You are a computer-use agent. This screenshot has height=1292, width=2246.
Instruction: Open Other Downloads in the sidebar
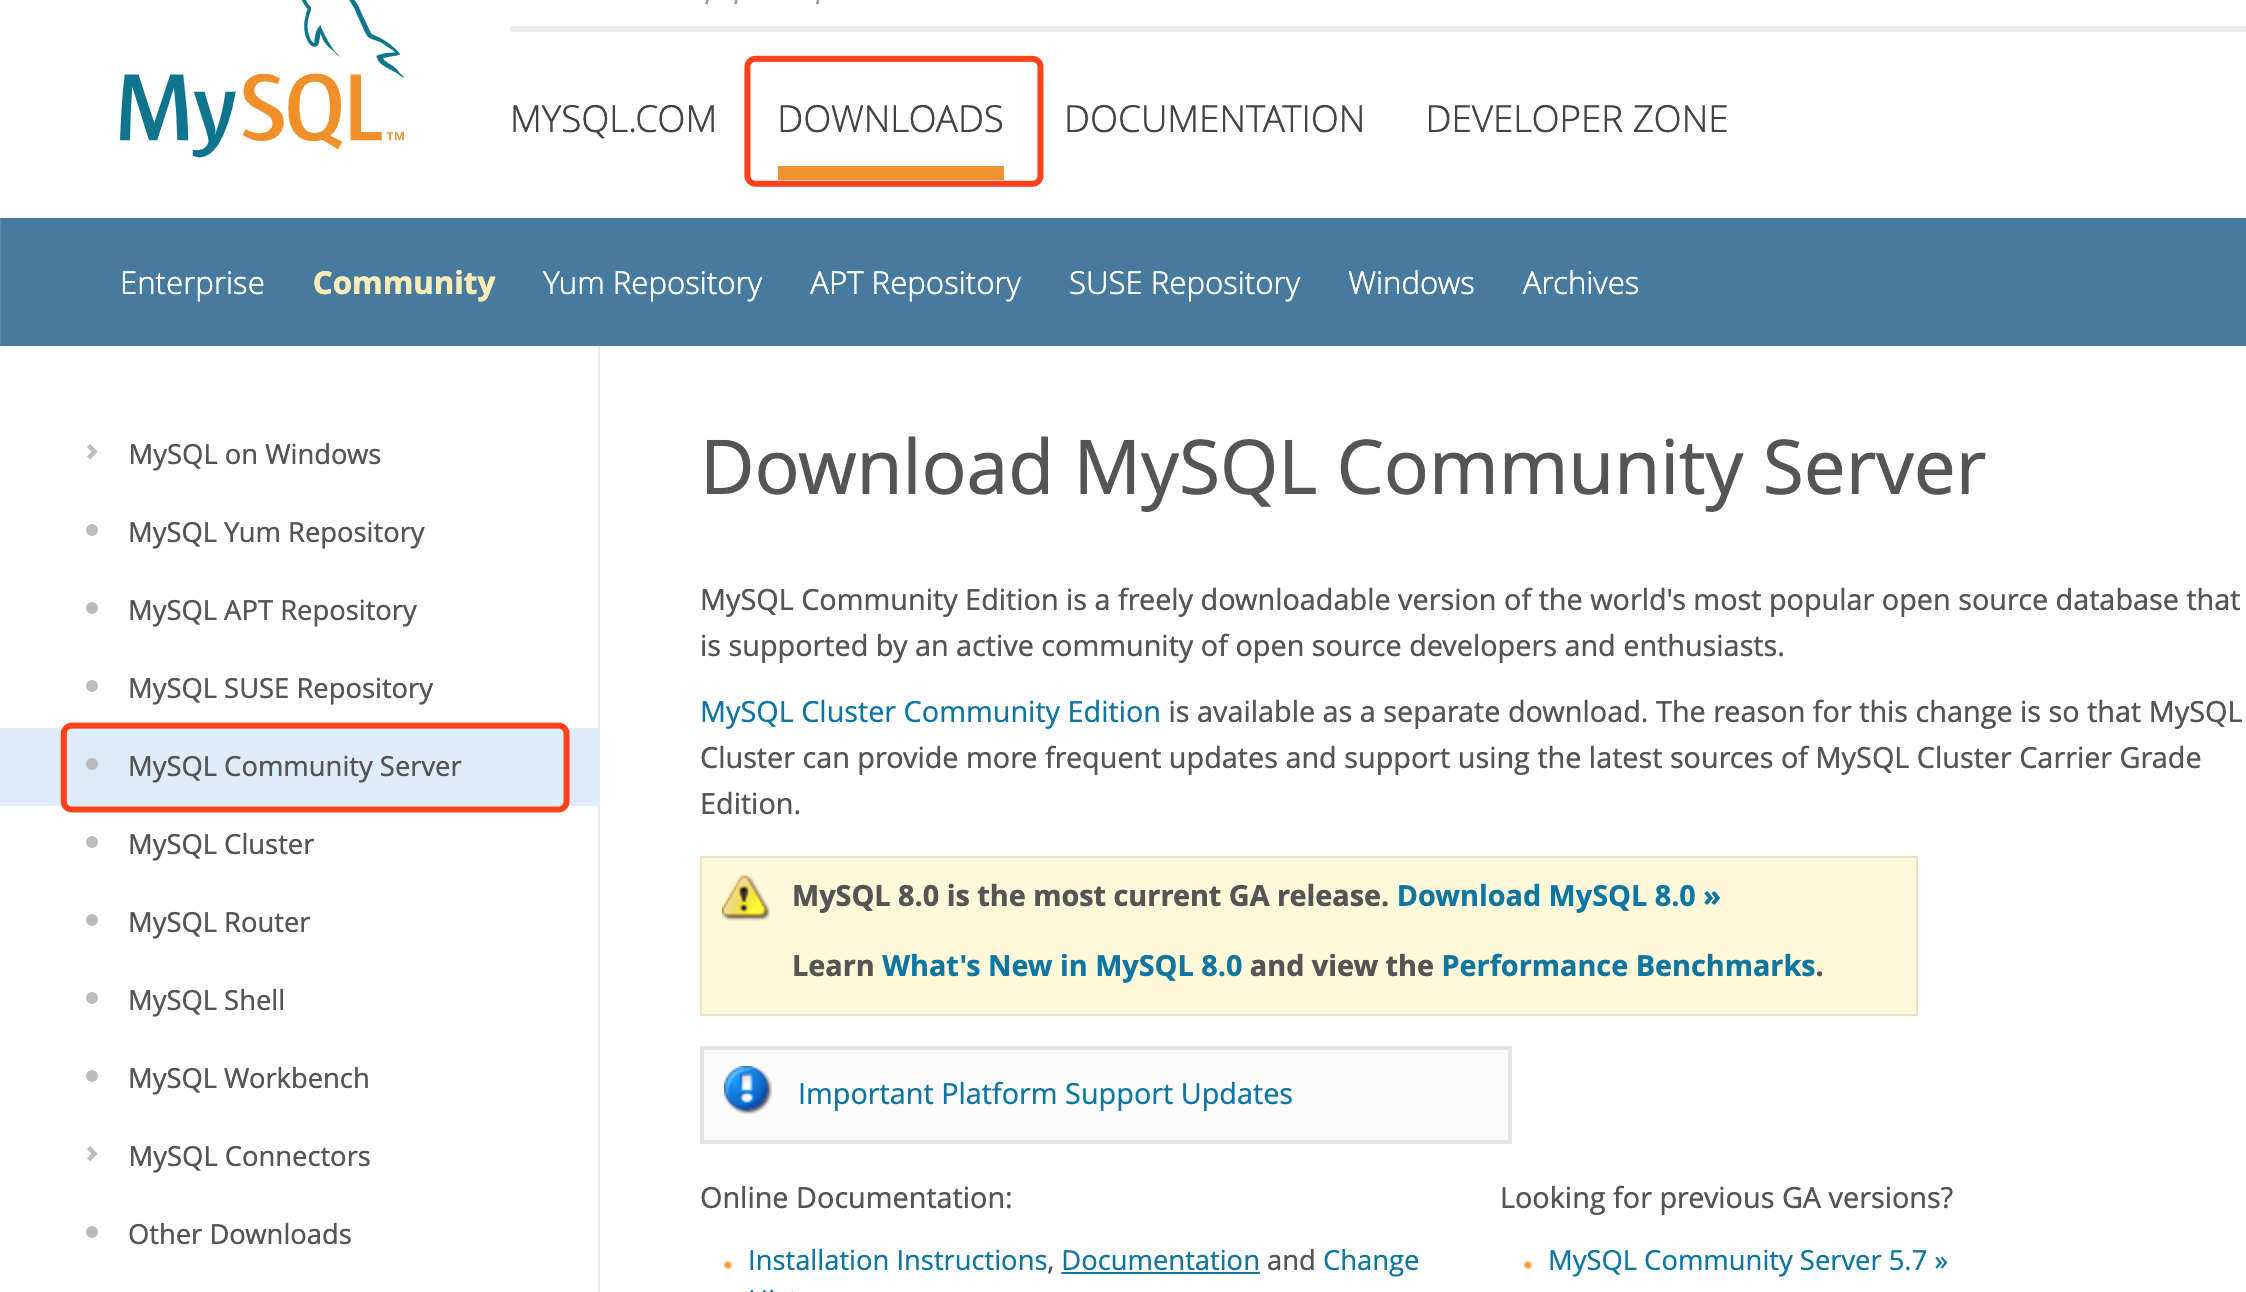point(239,1234)
